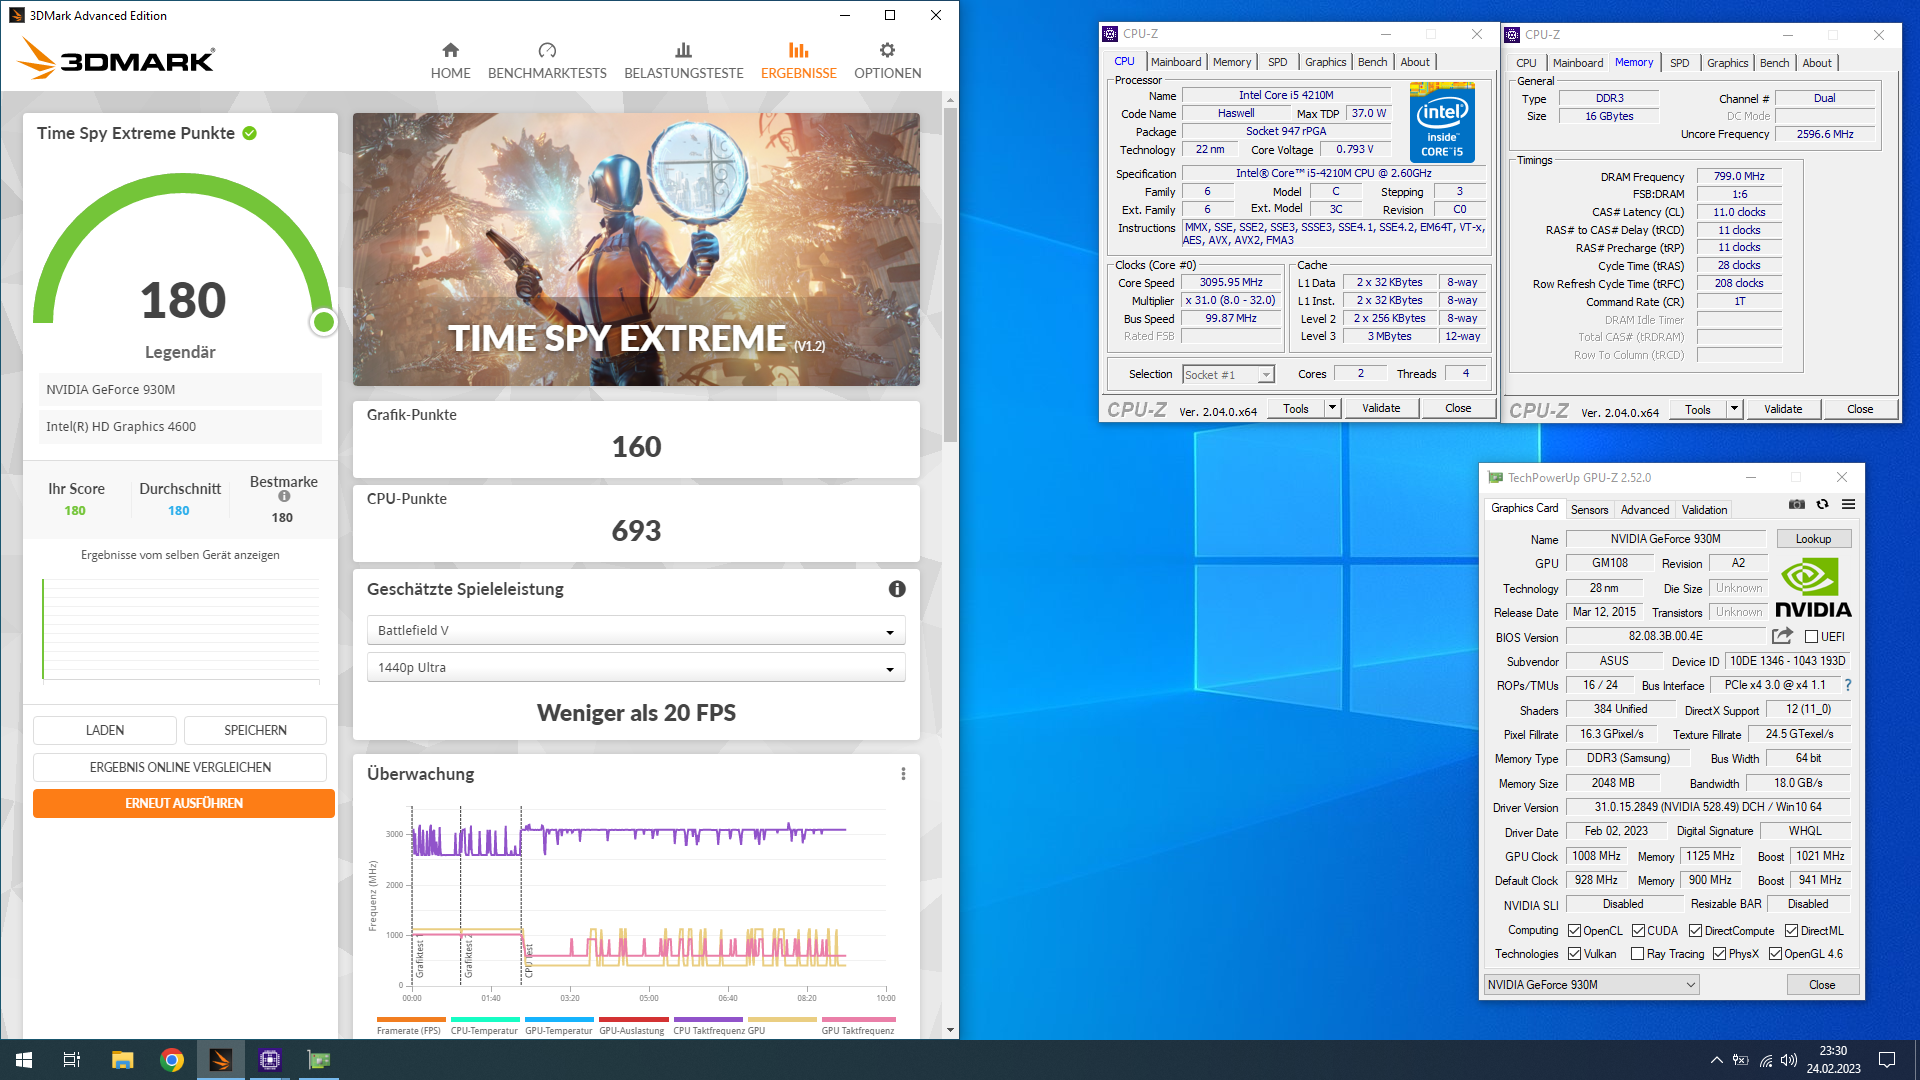
Task: Open Task View on taskbar
Action: click(x=72, y=1060)
